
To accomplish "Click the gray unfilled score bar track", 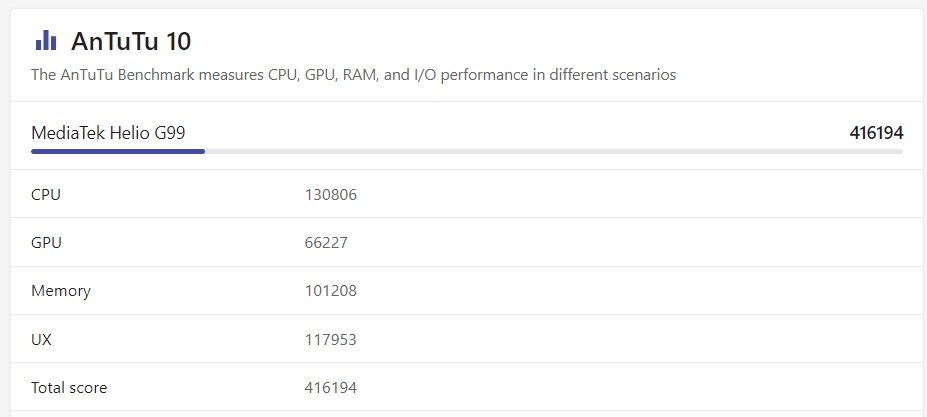I will pos(552,152).
